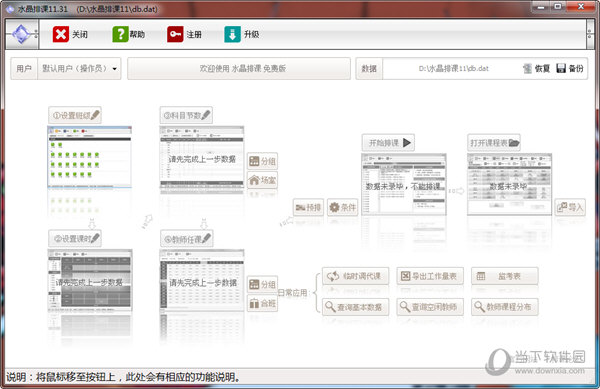Open 临时调代课 substitute button

tap(355, 276)
